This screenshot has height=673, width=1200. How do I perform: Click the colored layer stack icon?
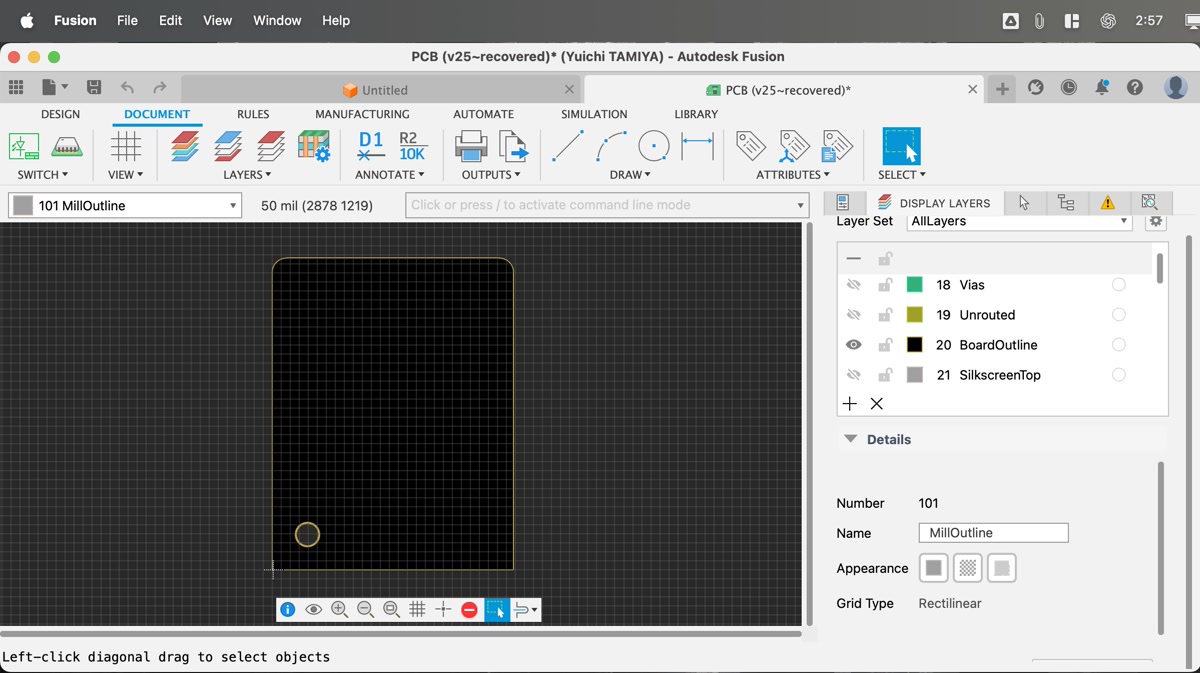[184, 146]
